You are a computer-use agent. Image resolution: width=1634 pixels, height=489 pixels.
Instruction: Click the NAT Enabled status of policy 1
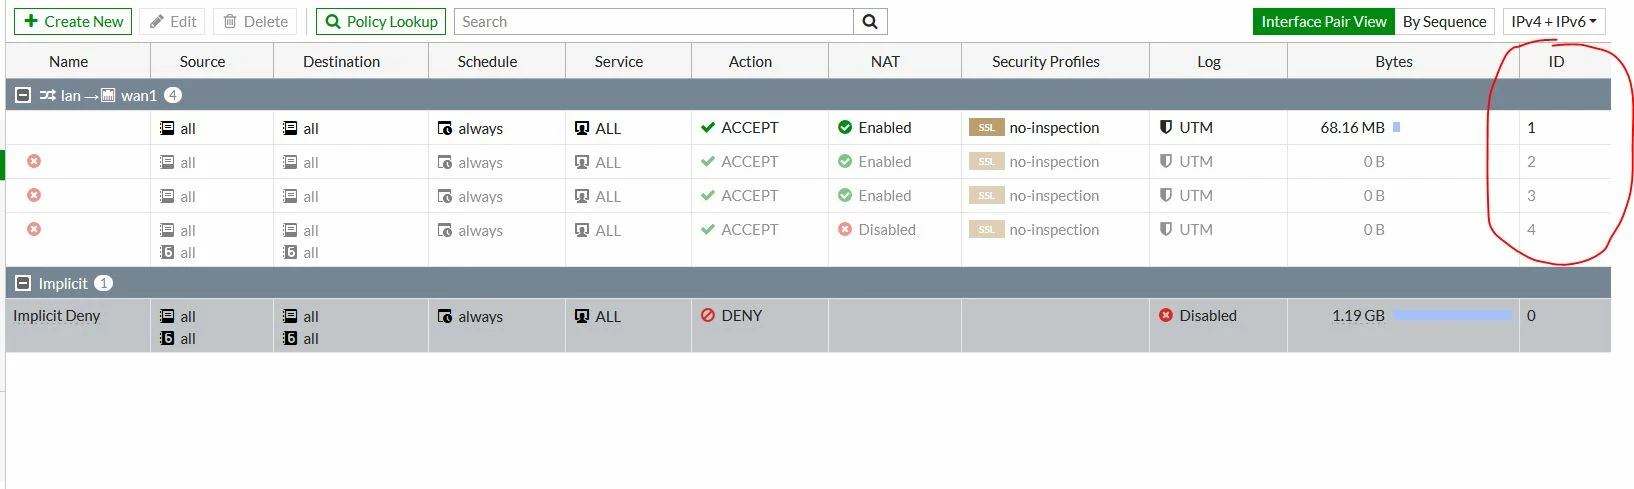[874, 127]
